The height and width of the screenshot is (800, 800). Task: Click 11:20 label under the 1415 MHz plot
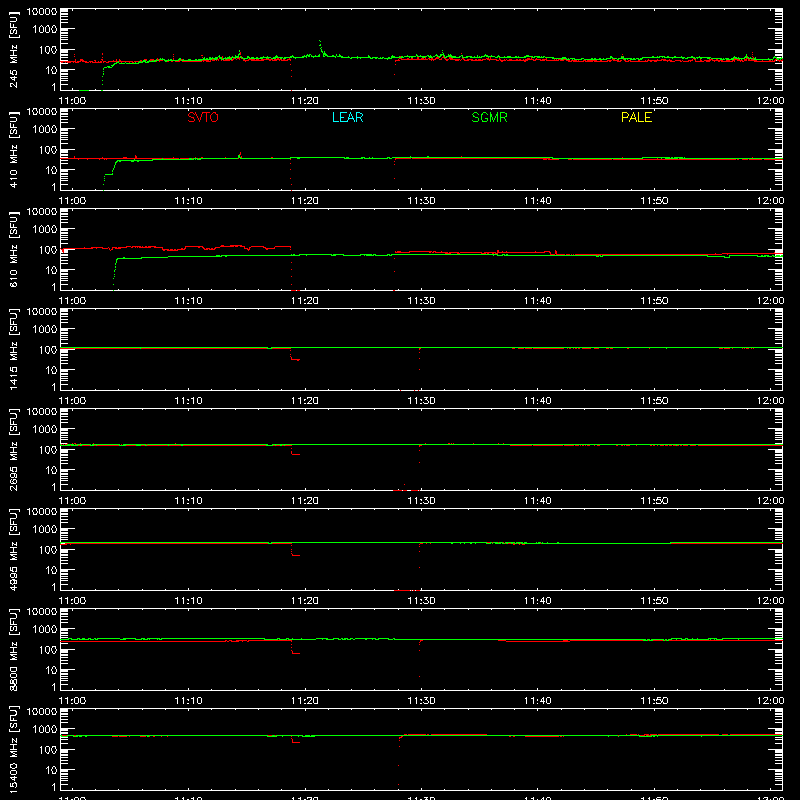click(x=305, y=401)
